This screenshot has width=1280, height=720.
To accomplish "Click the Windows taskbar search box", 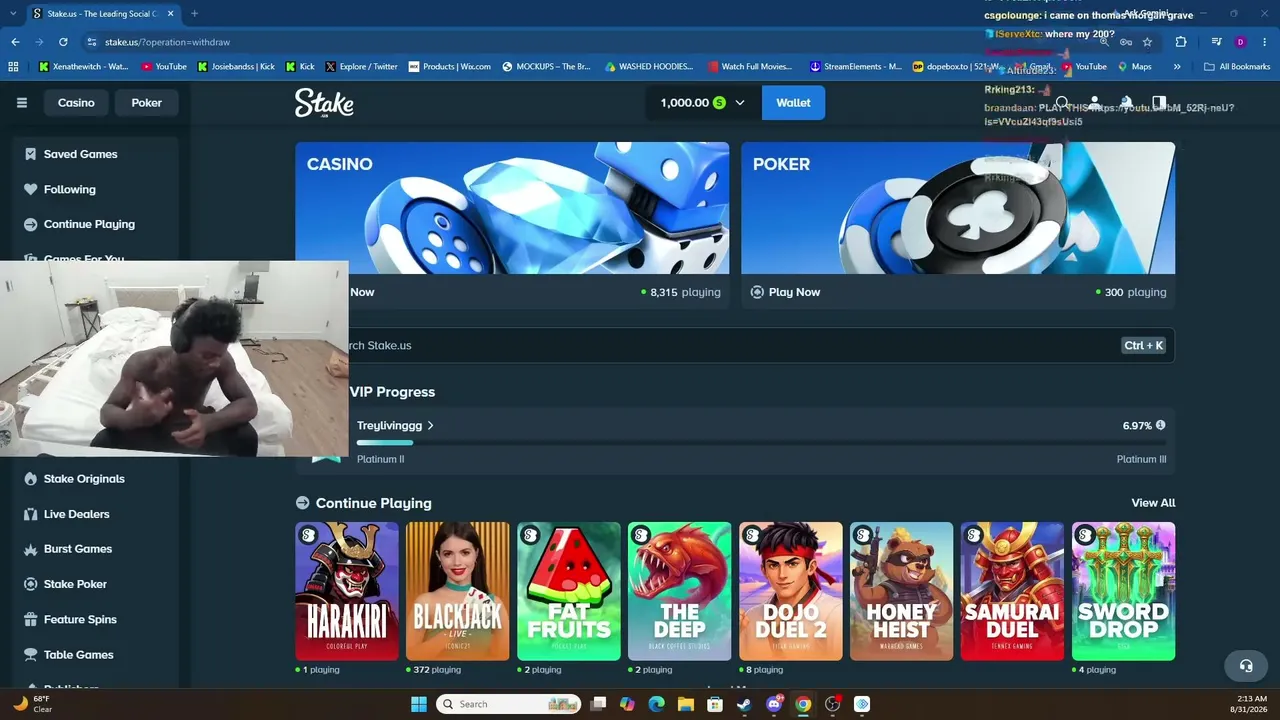I will pos(508,704).
